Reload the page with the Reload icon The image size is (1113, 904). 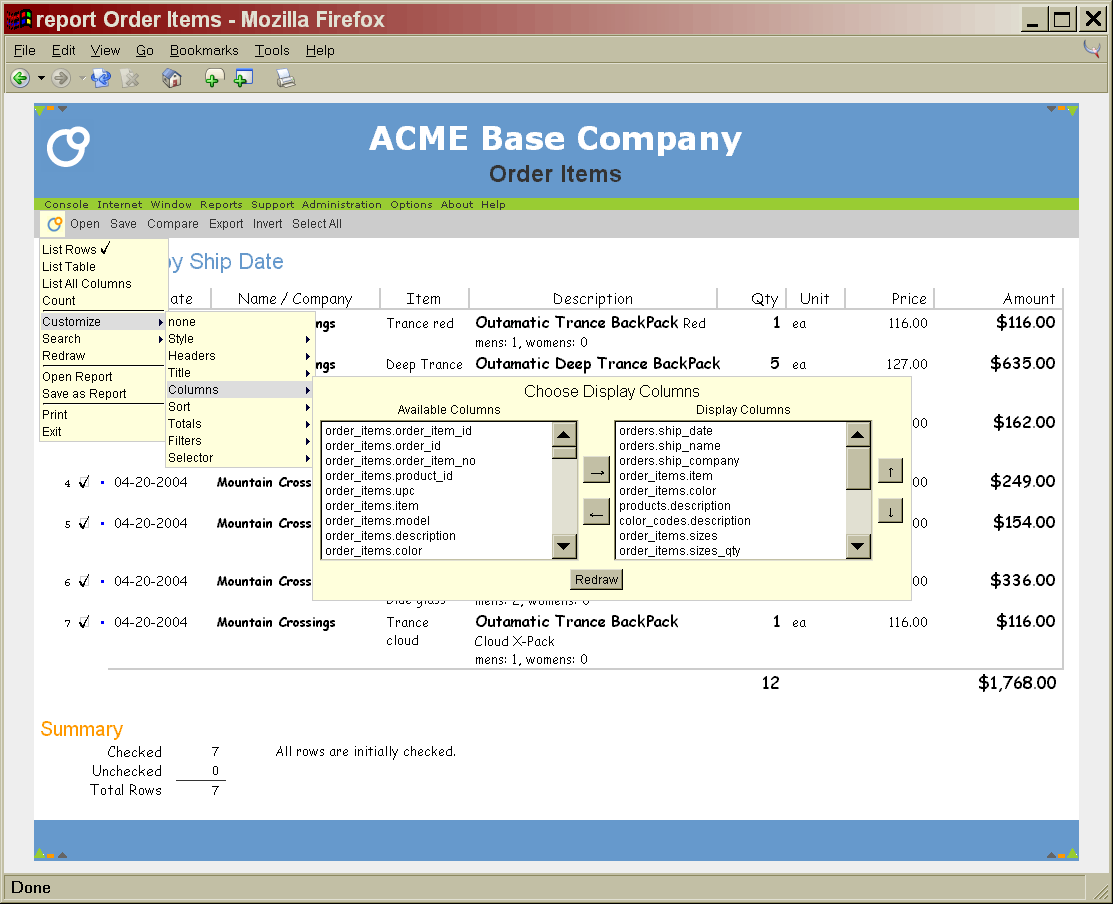point(101,78)
